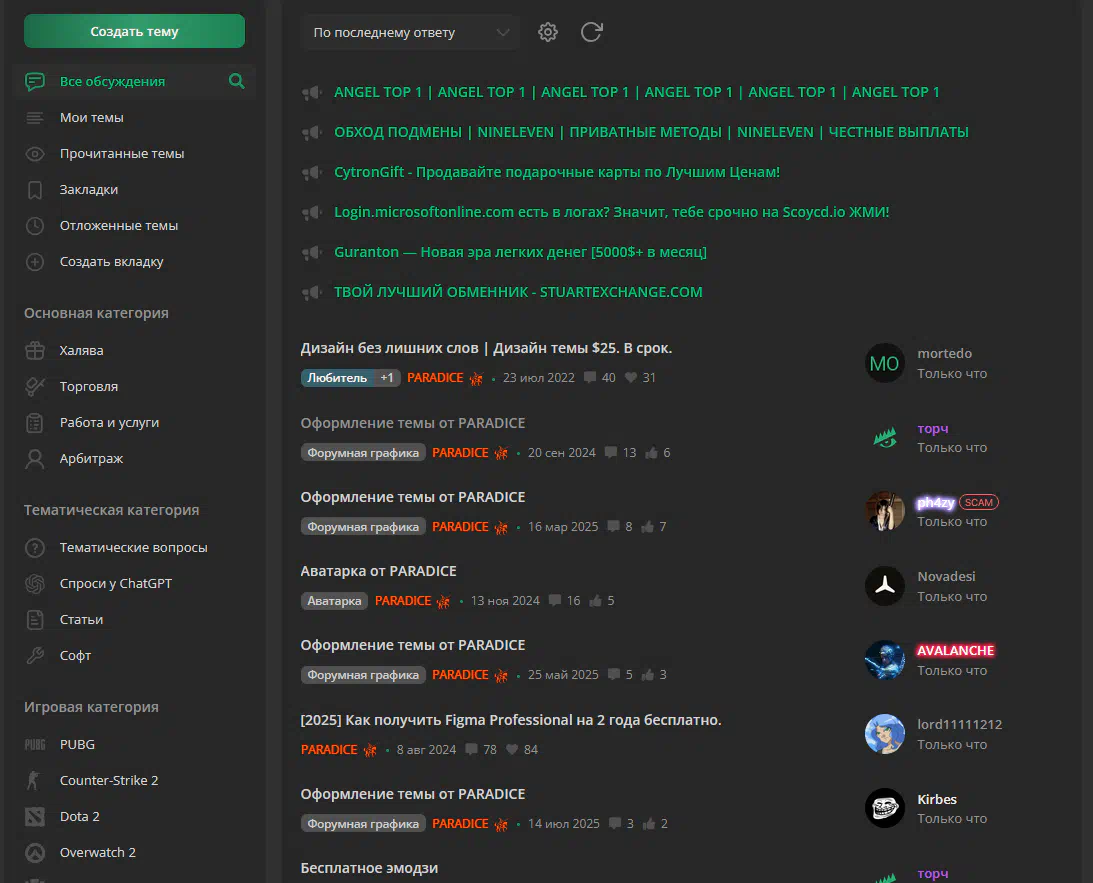Open mortedo avatar thumbnail
This screenshot has height=883, width=1093.
(x=885, y=363)
